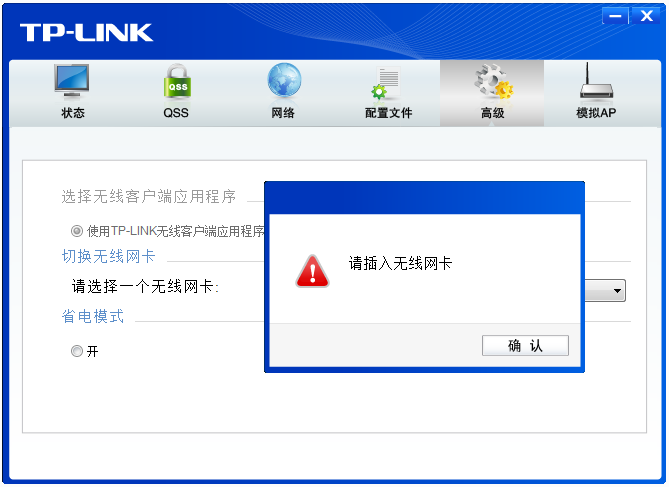This screenshot has height=487, width=669.
Task: Go to the 配置文件 tab label
Action: click(388, 113)
